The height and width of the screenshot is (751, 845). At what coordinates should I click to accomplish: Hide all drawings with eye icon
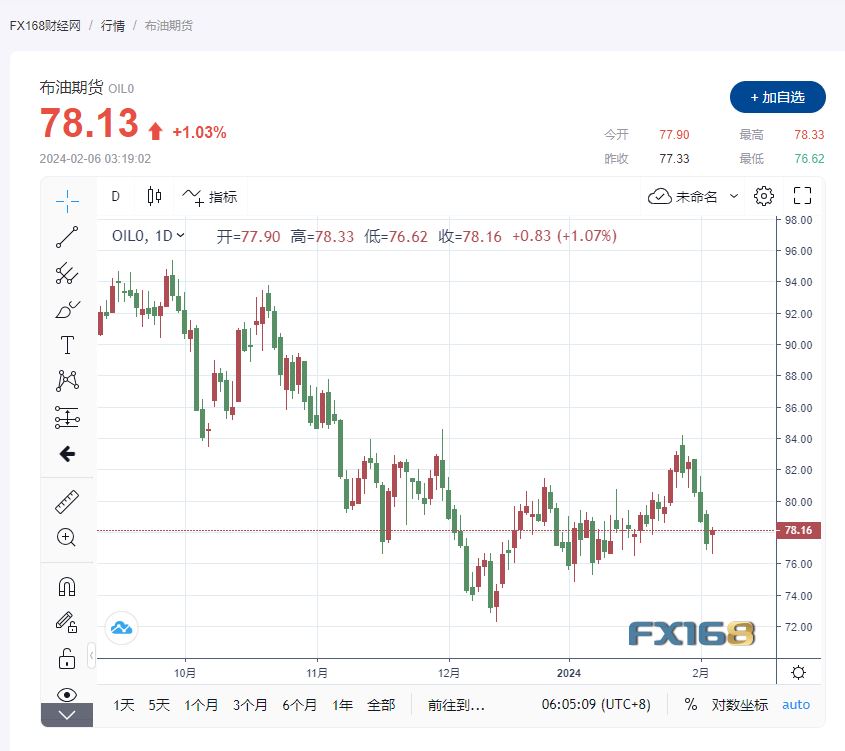coord(67,694)
